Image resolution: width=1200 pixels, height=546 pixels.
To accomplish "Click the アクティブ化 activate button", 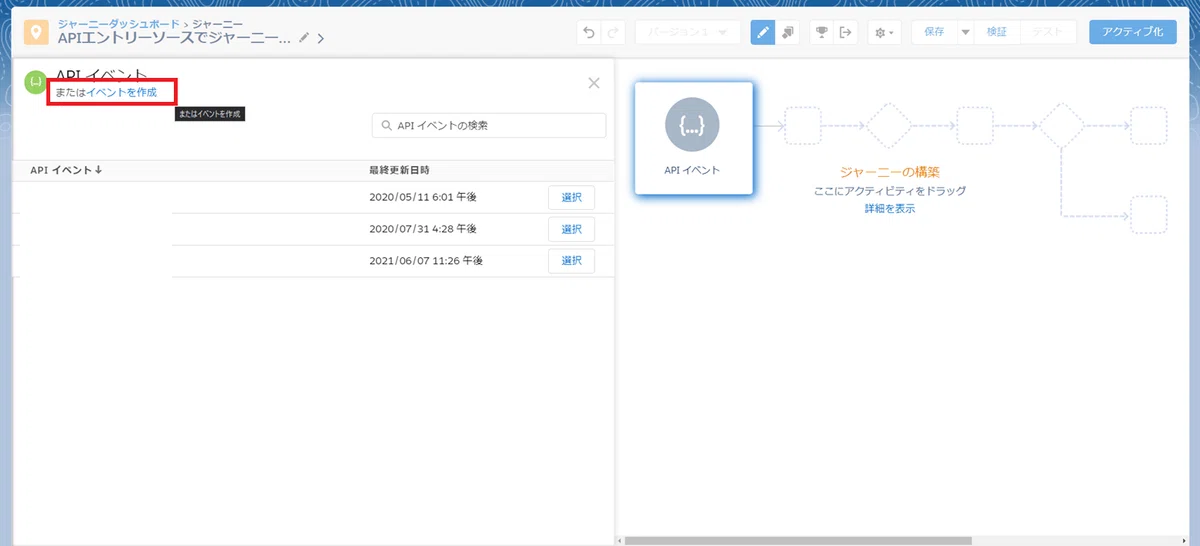I will tap(1132, 32).
